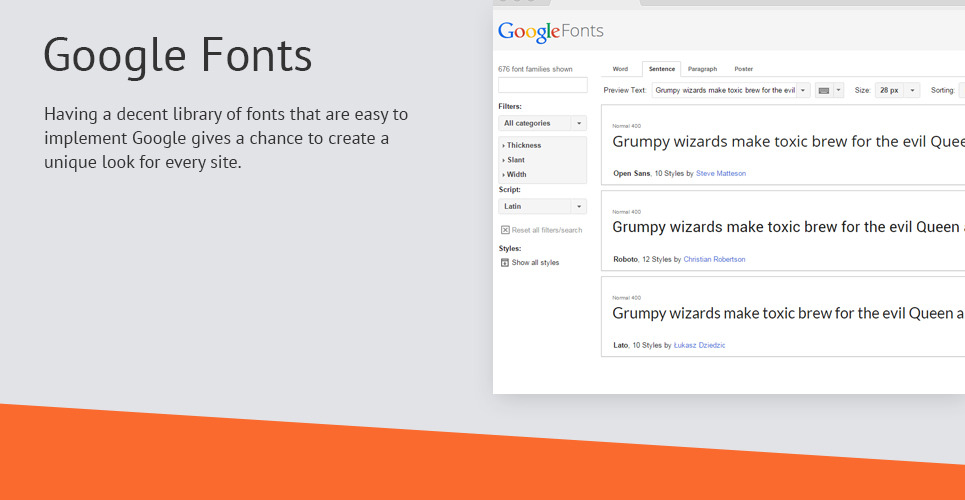Open the Preview Text dropdown arrow
This screenshot has width=965, height=500.
[x=804, y=90]
